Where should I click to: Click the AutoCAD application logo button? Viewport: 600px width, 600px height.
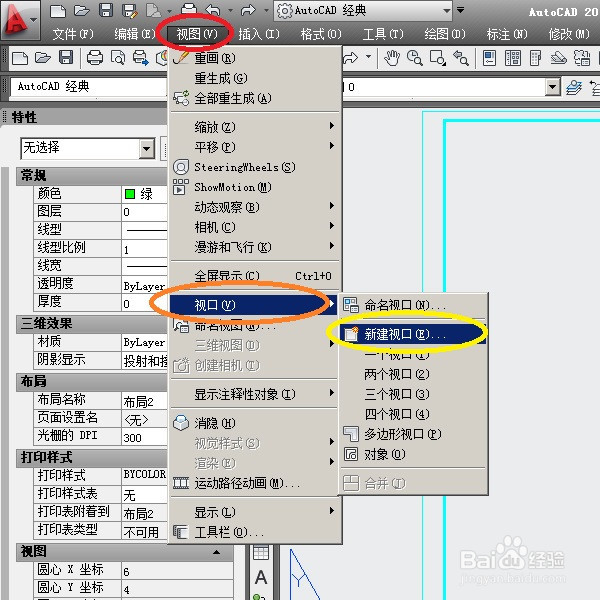pyautogui.click(x=19, y=19)
